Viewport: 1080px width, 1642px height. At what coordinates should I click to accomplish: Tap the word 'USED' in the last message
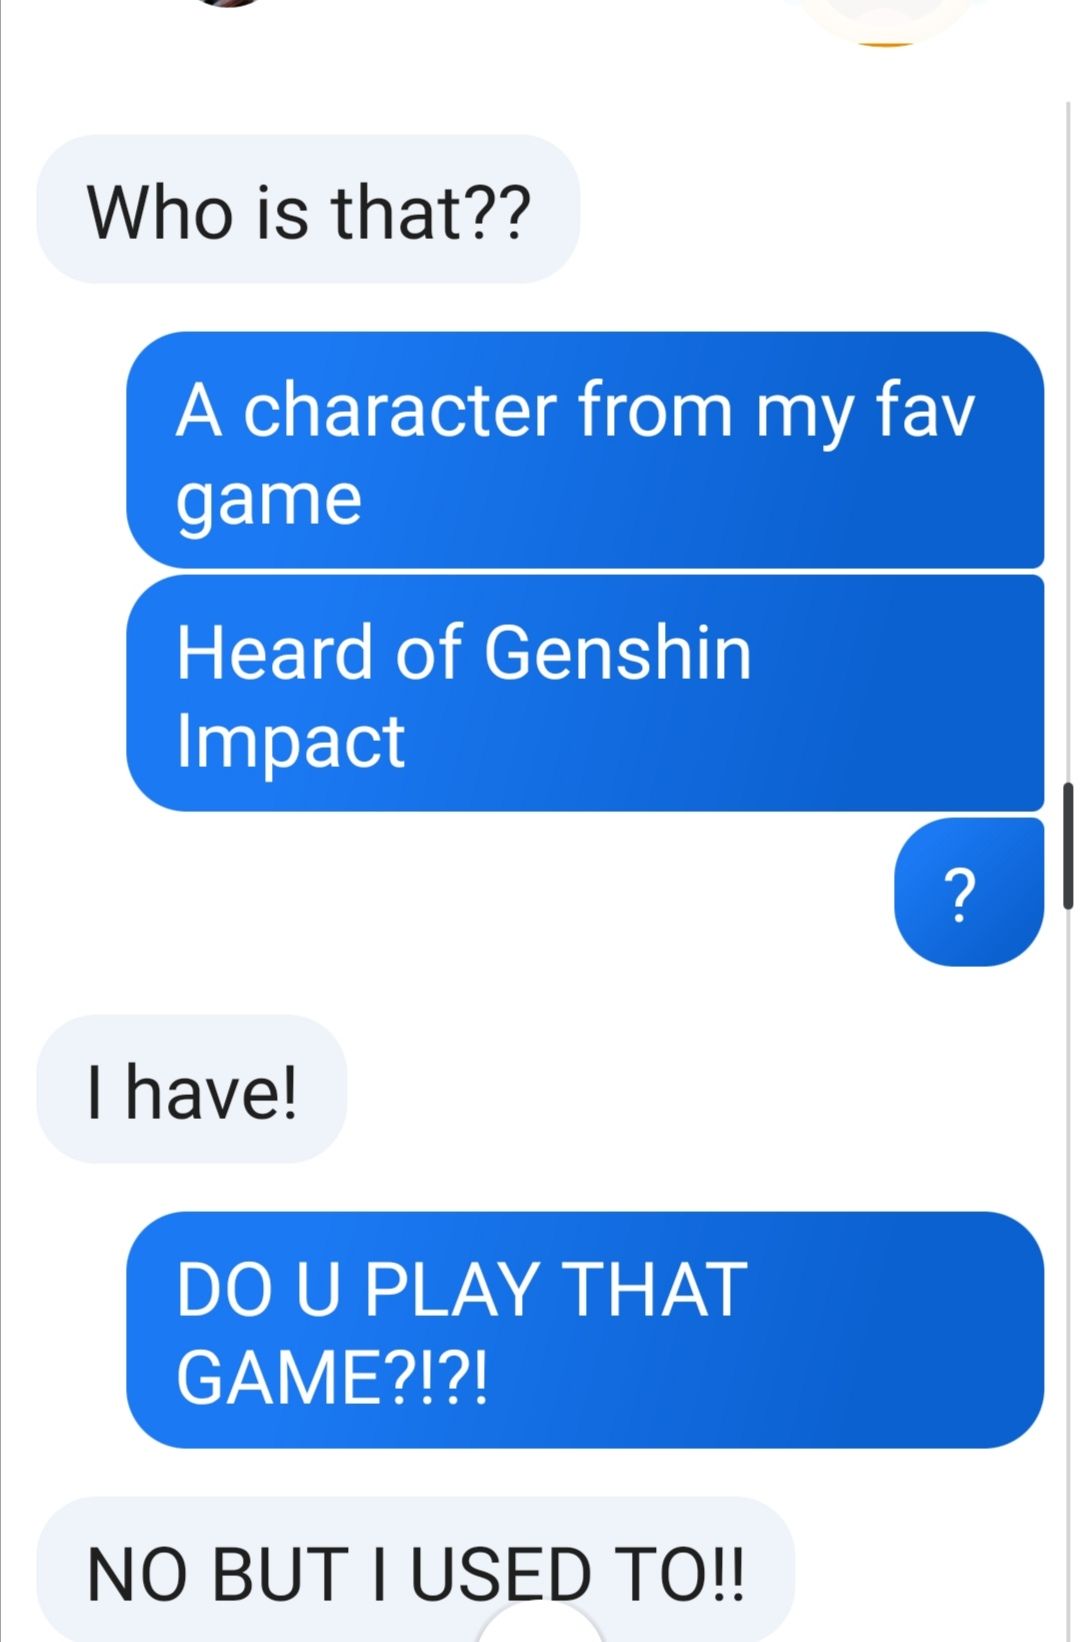coord(501,1573)
